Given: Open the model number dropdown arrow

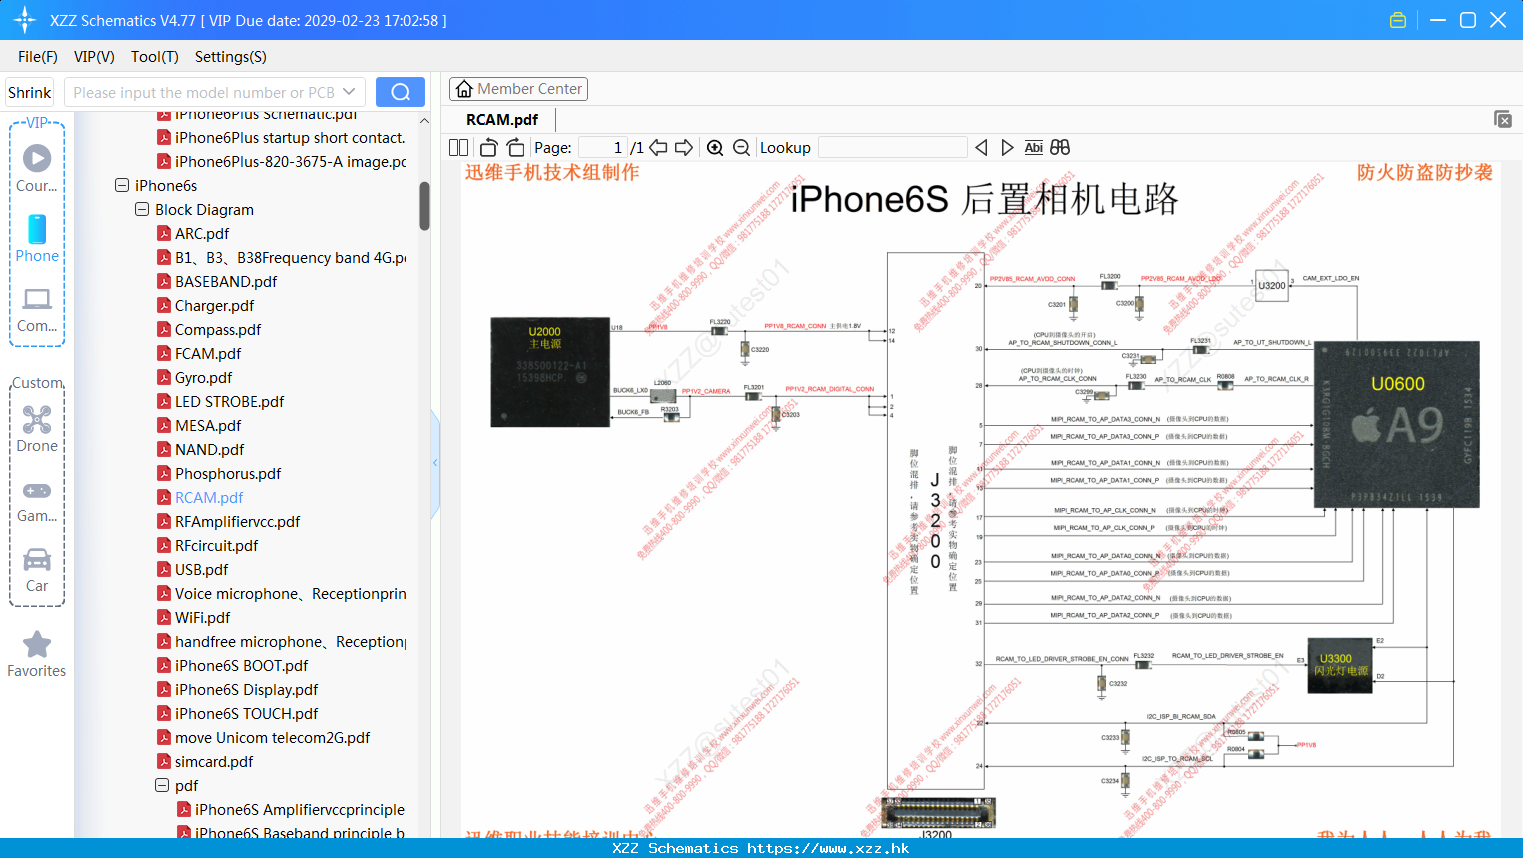Looking at the screenshot, I should tap(349, 92).
